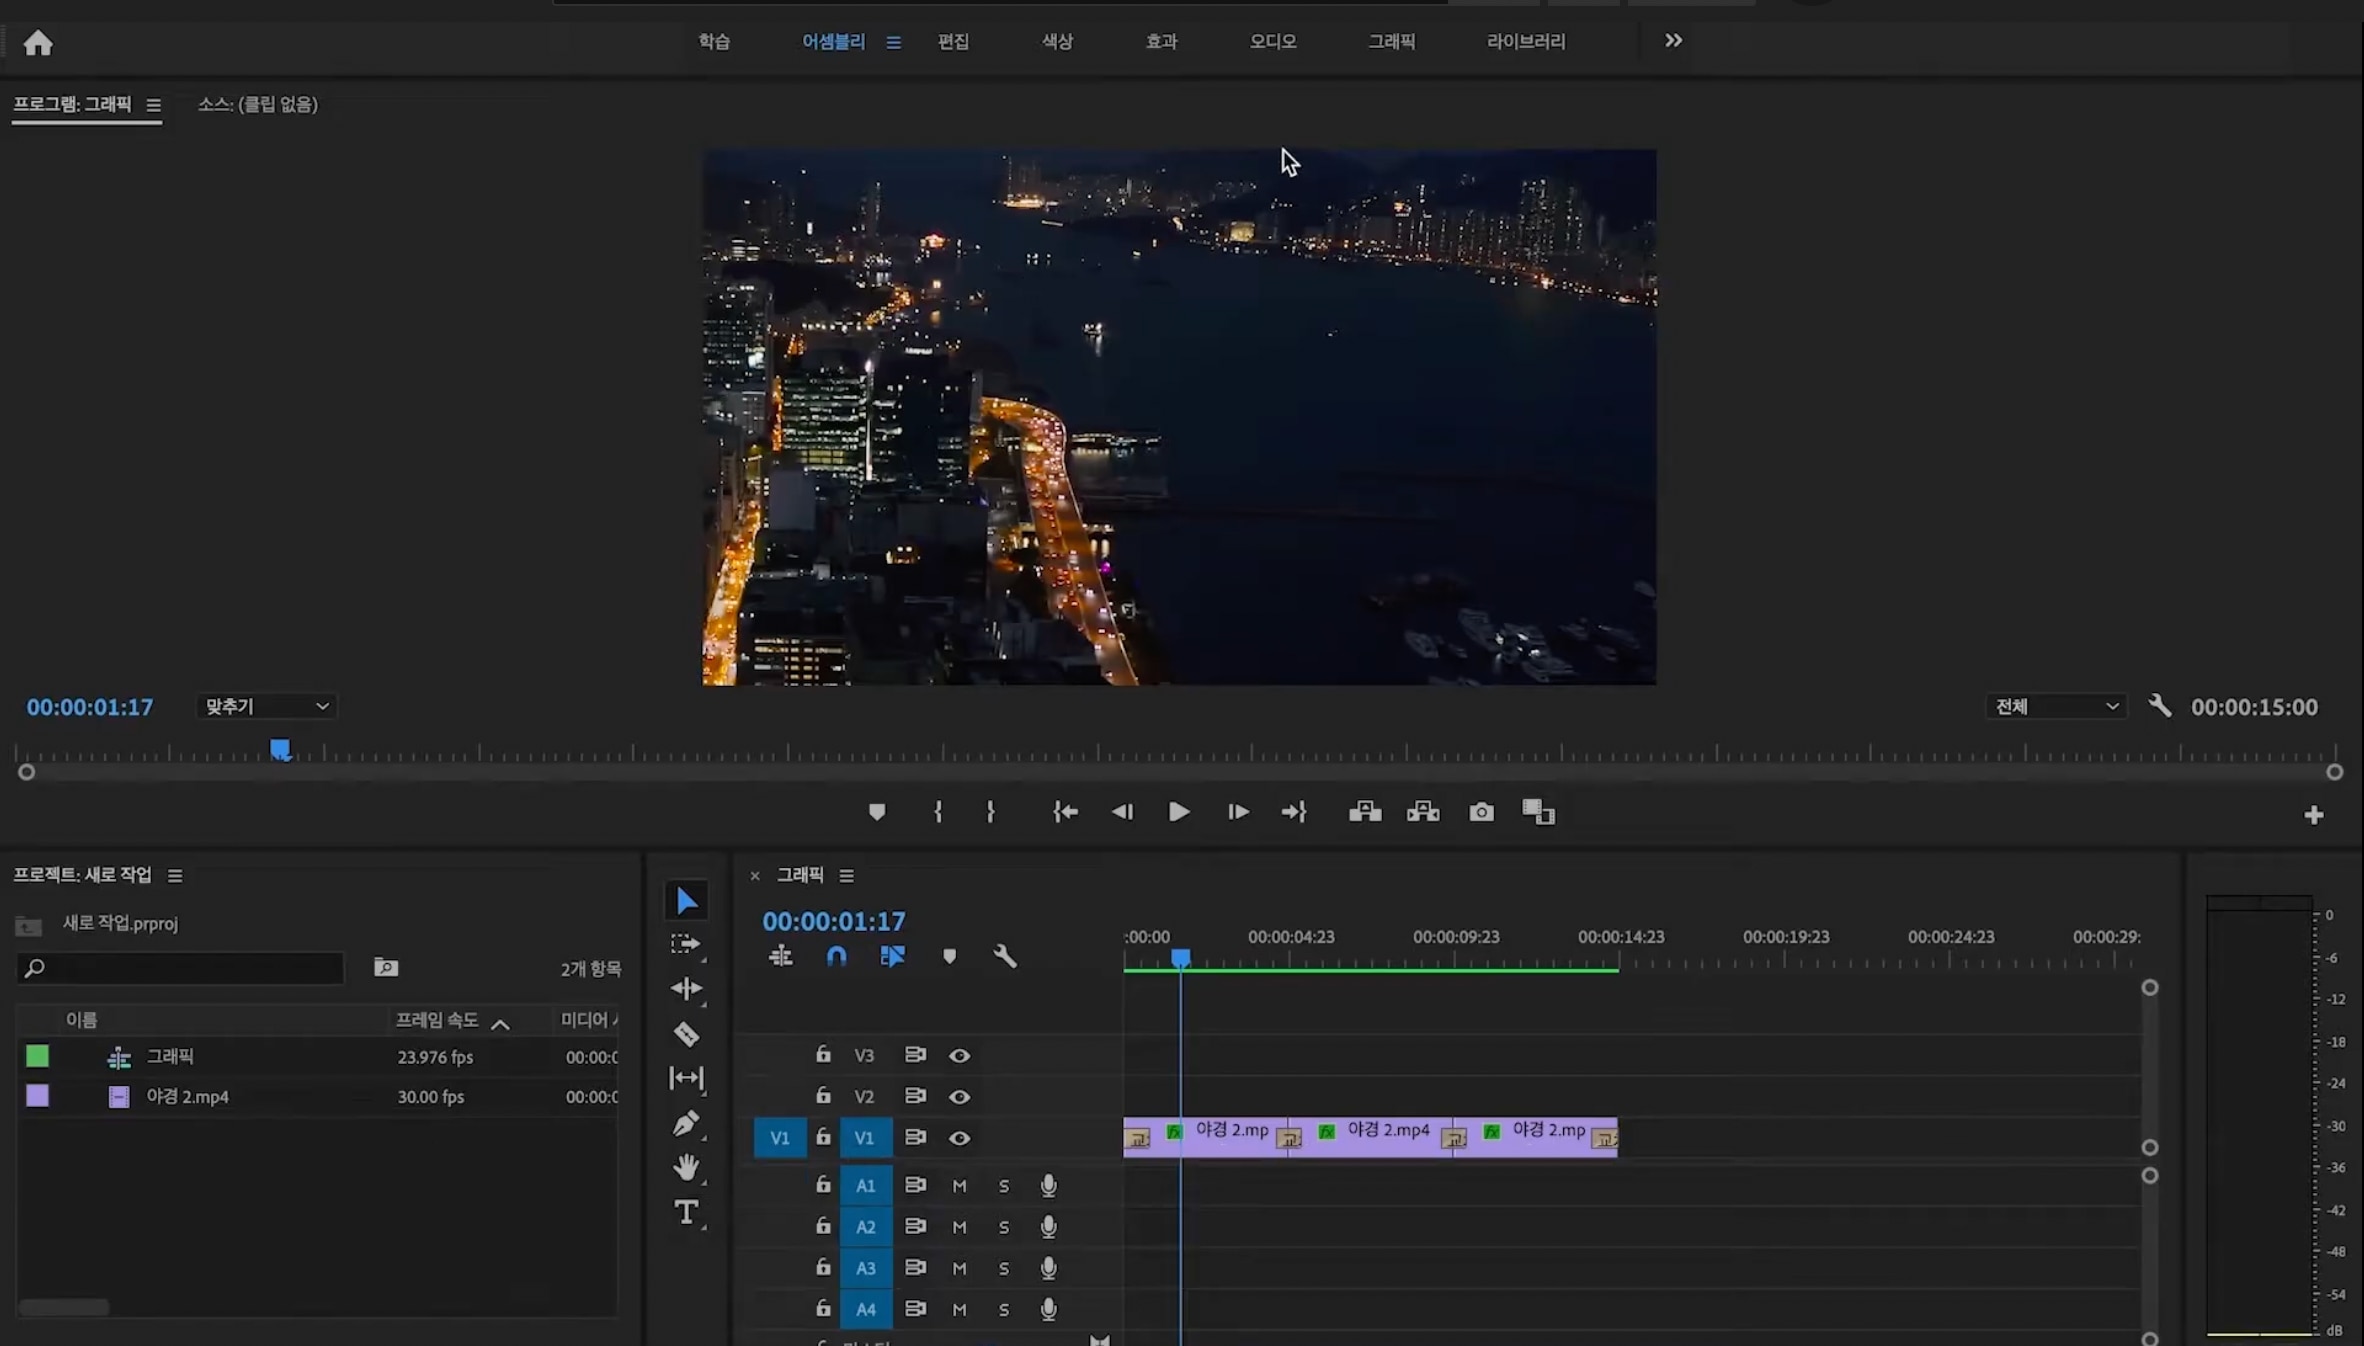Click the Export Frame camera icon

tap(1481, 812)
